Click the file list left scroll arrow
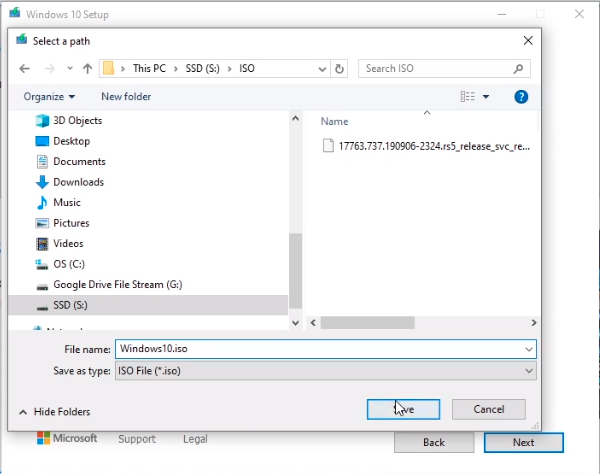Image resolution: width=600 pixels, height=474 pixels. tap(313, 323)
